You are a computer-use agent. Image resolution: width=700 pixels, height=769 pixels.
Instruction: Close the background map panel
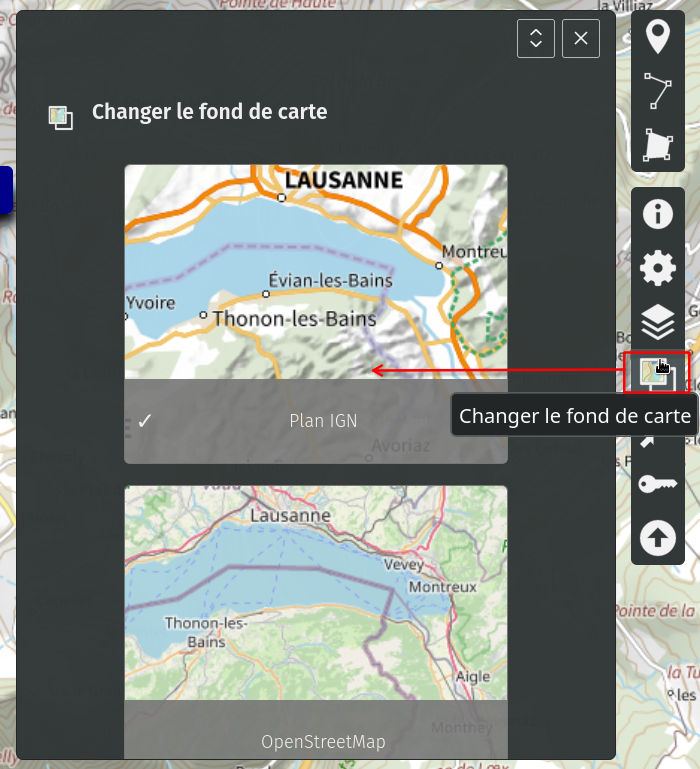581,39
